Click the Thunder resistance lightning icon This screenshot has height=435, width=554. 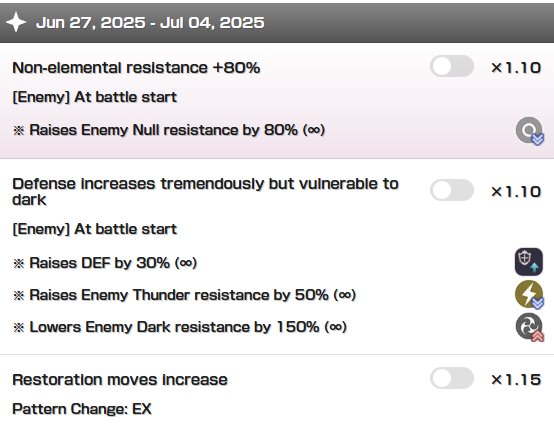click(529, 294)
